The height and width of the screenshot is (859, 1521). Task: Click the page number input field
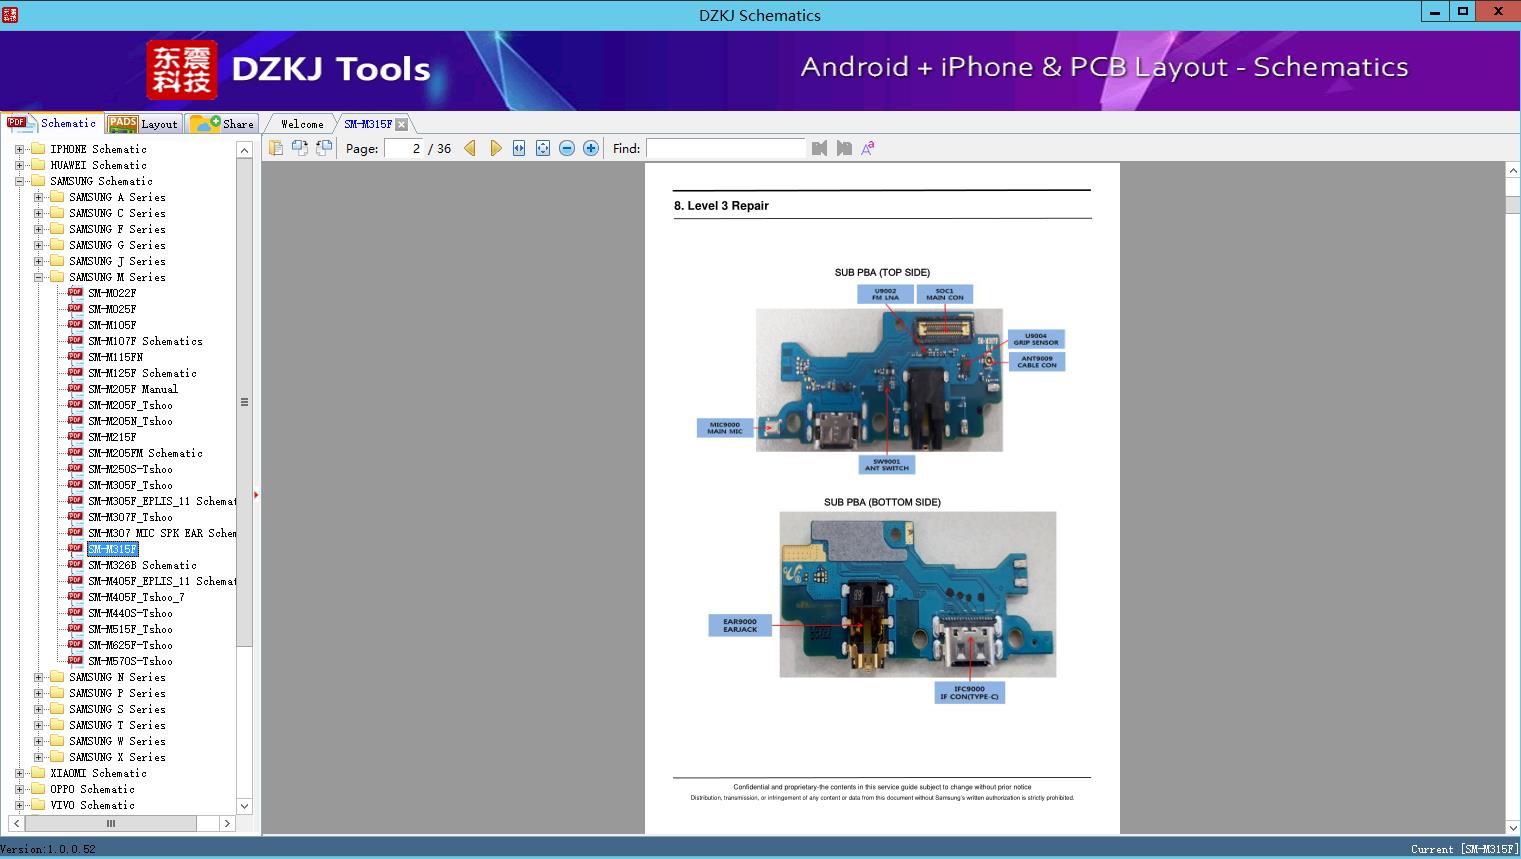(x=404, y=148)
